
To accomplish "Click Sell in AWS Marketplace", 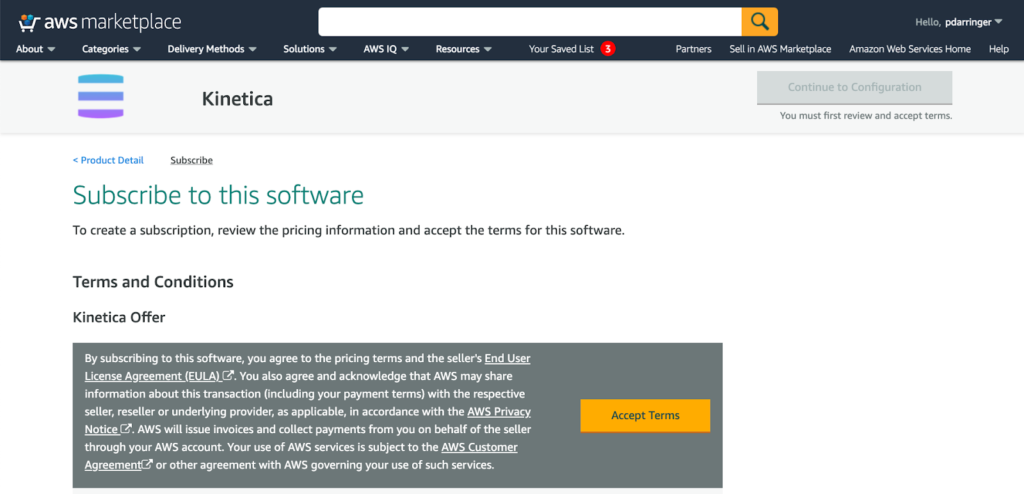I will (780, 49).
